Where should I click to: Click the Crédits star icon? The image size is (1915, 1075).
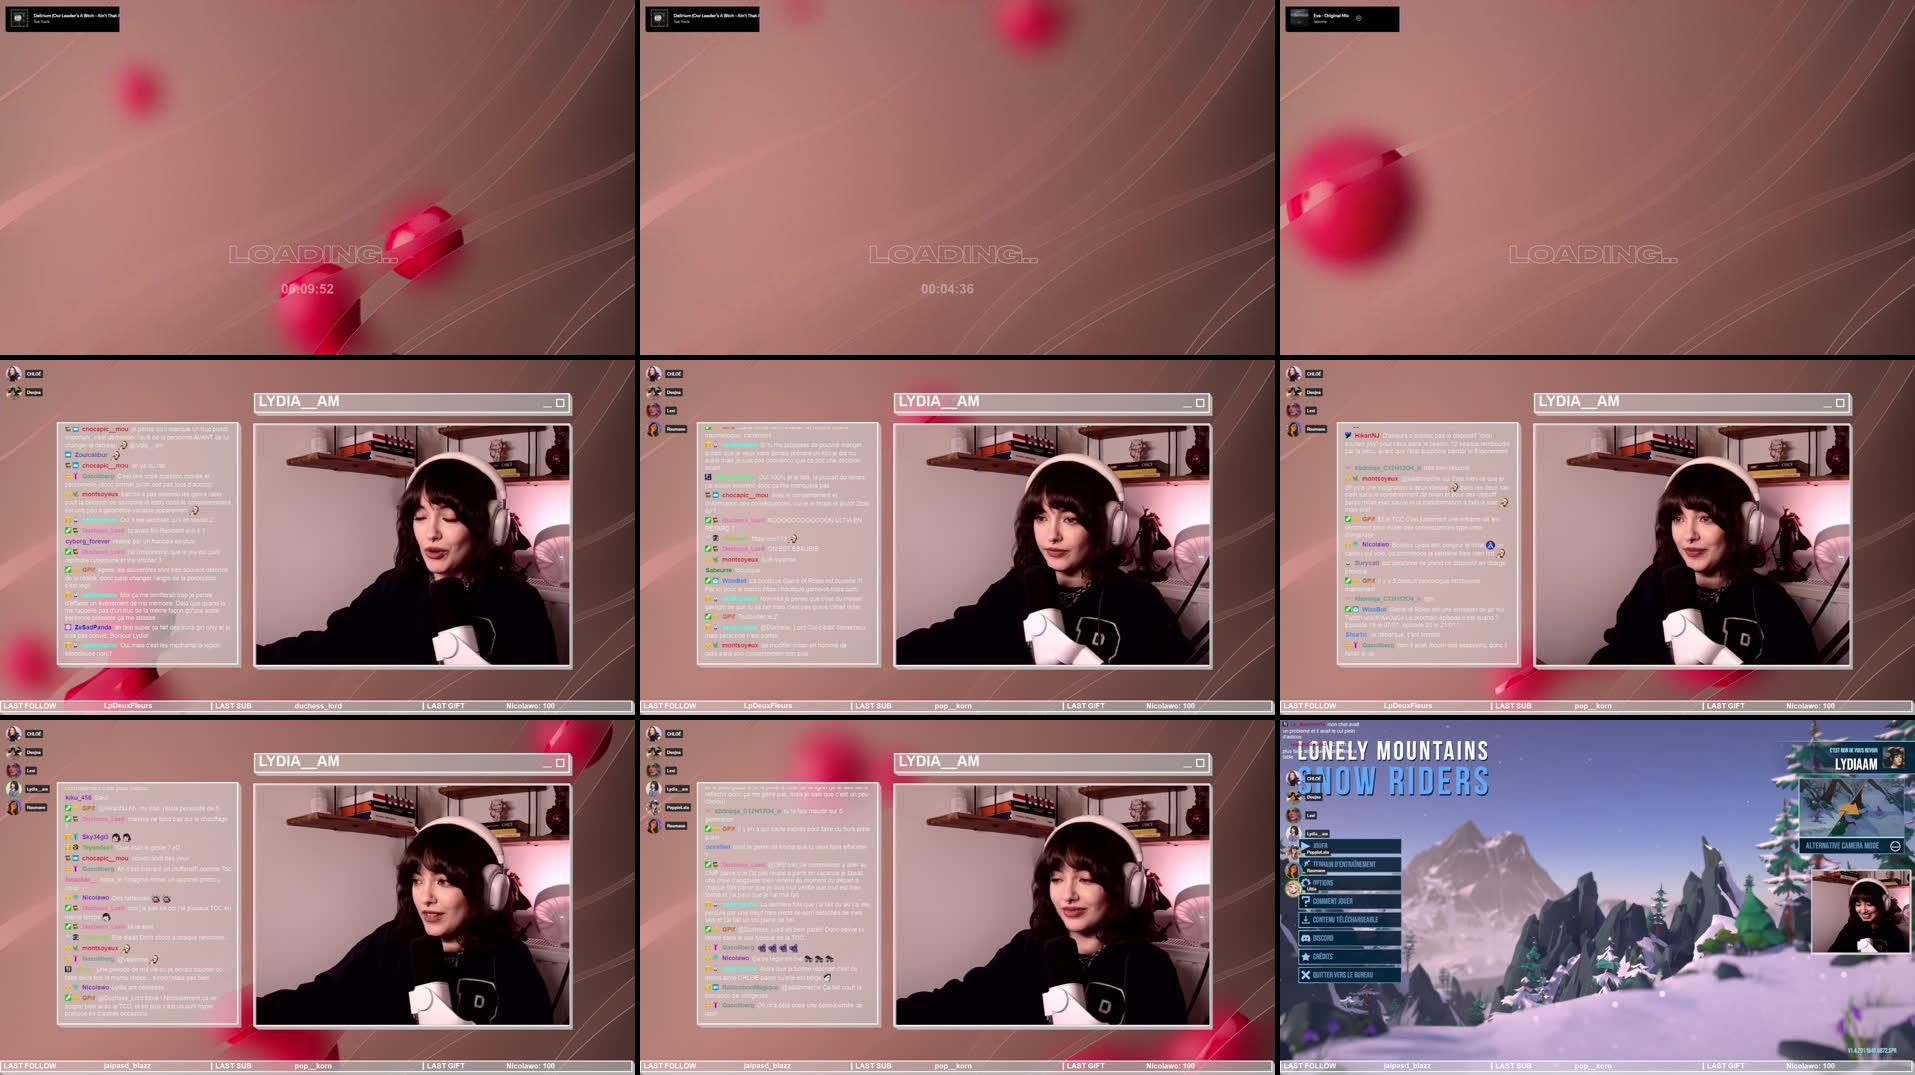click(x=1306, y=956)
